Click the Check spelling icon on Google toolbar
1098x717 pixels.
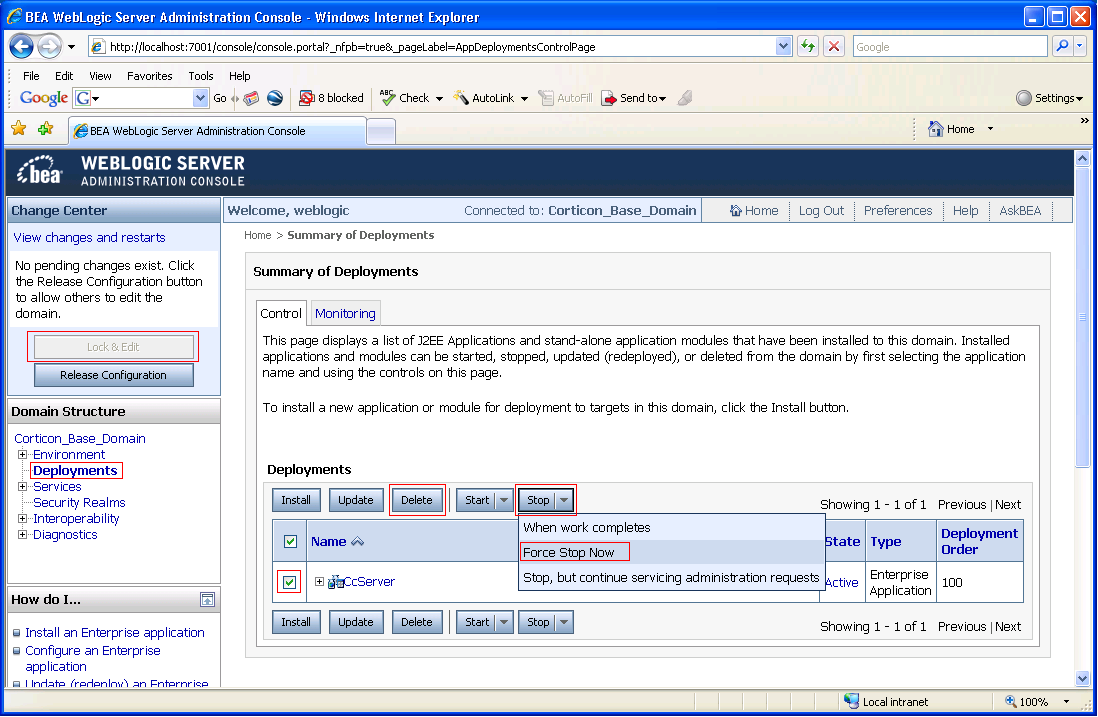click(385, 97)
